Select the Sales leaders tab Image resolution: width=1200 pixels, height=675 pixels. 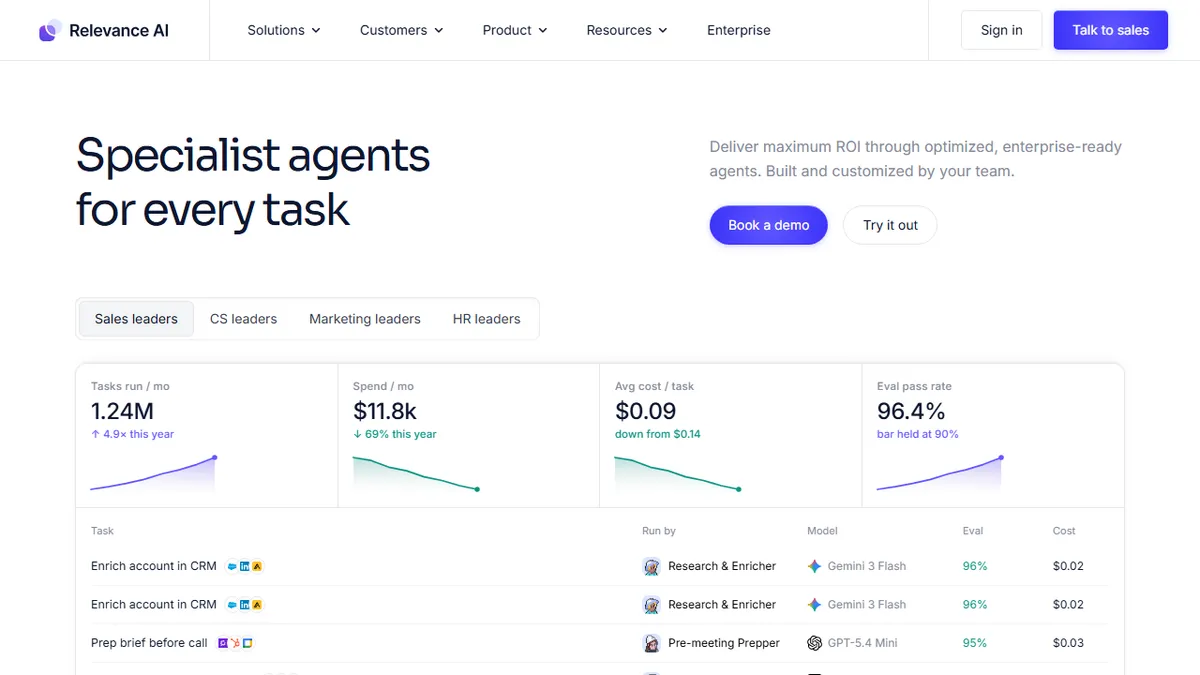136,319
